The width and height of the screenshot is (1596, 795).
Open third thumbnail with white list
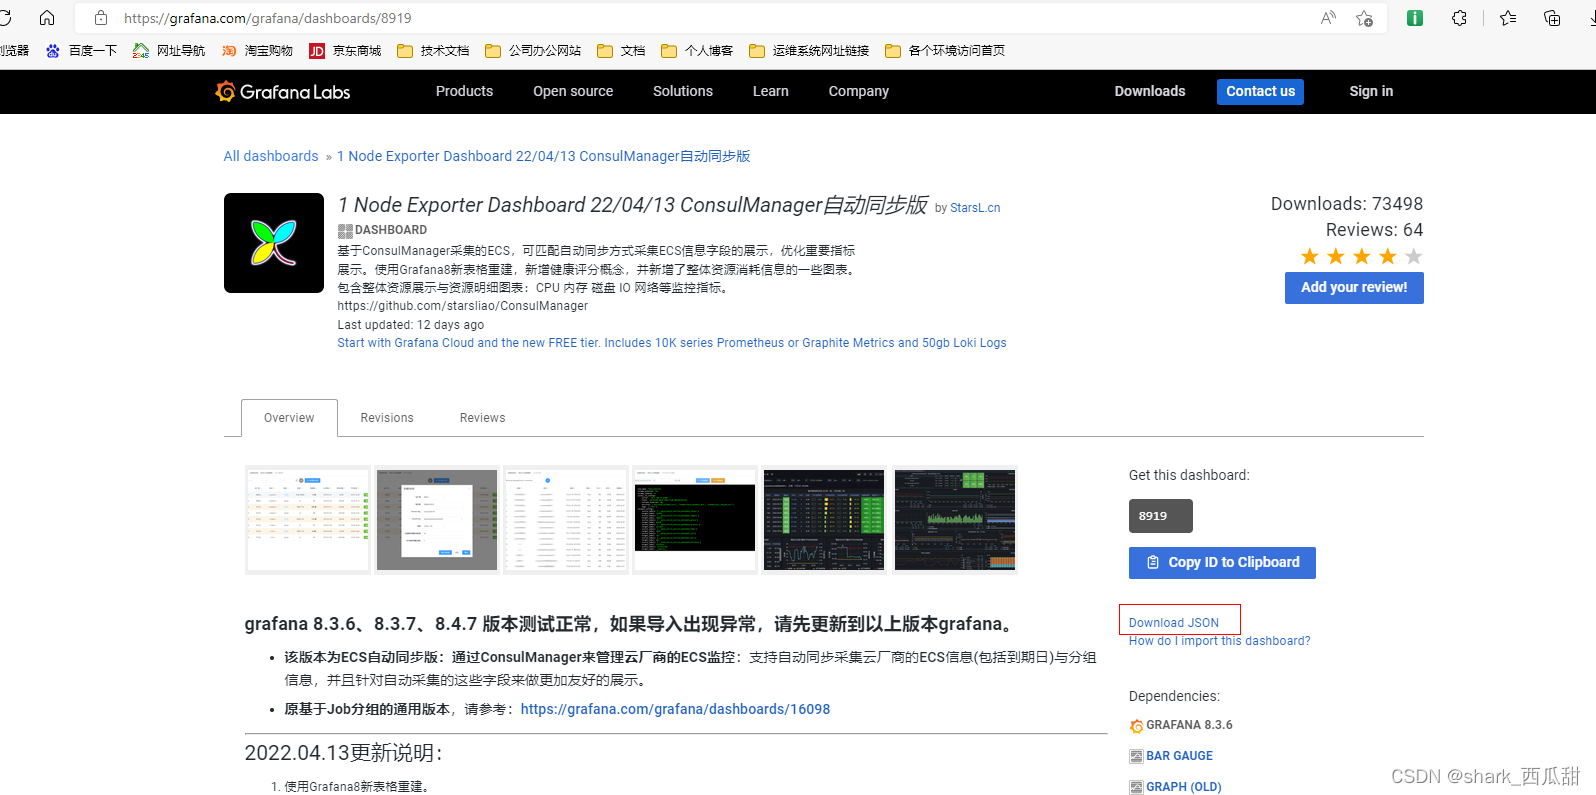coord(566,520)
